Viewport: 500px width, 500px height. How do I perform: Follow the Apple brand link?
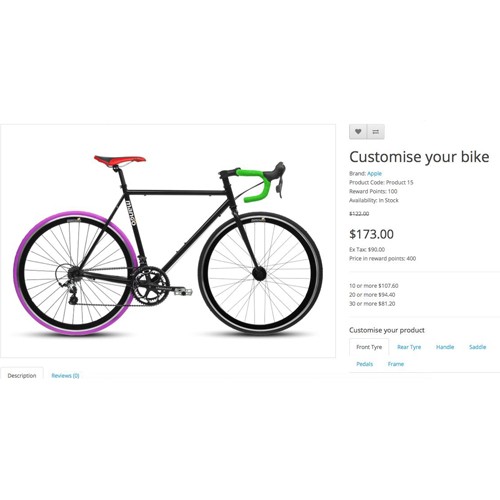tap(374, 173)
